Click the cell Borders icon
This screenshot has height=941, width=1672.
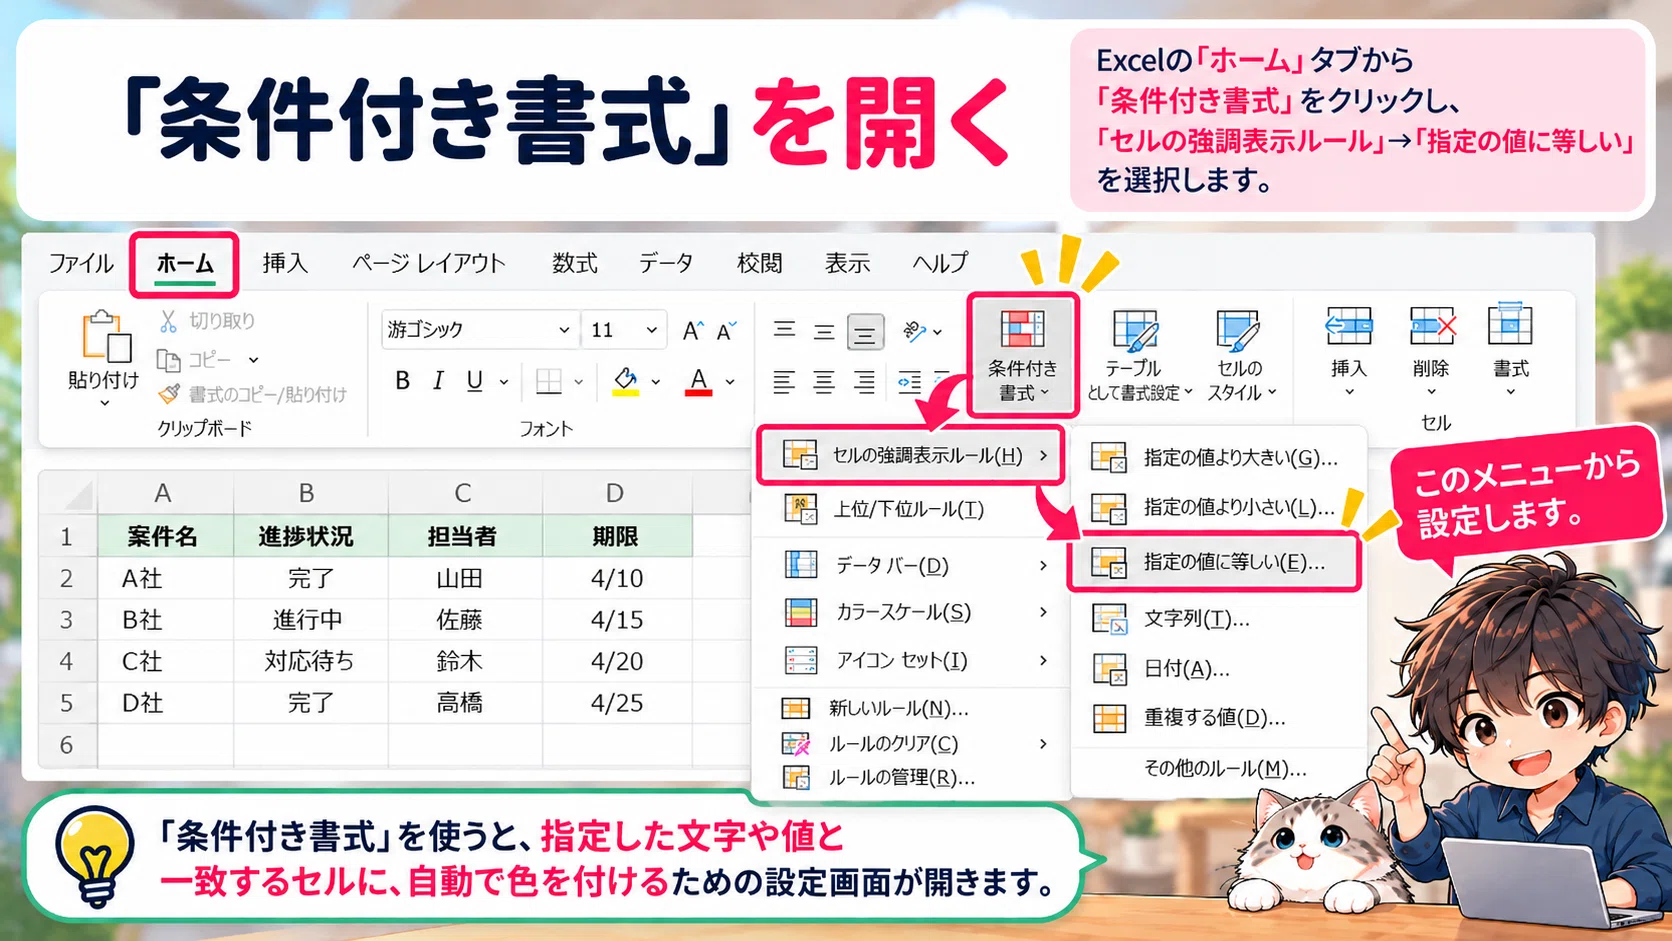[x=549, y=381]
